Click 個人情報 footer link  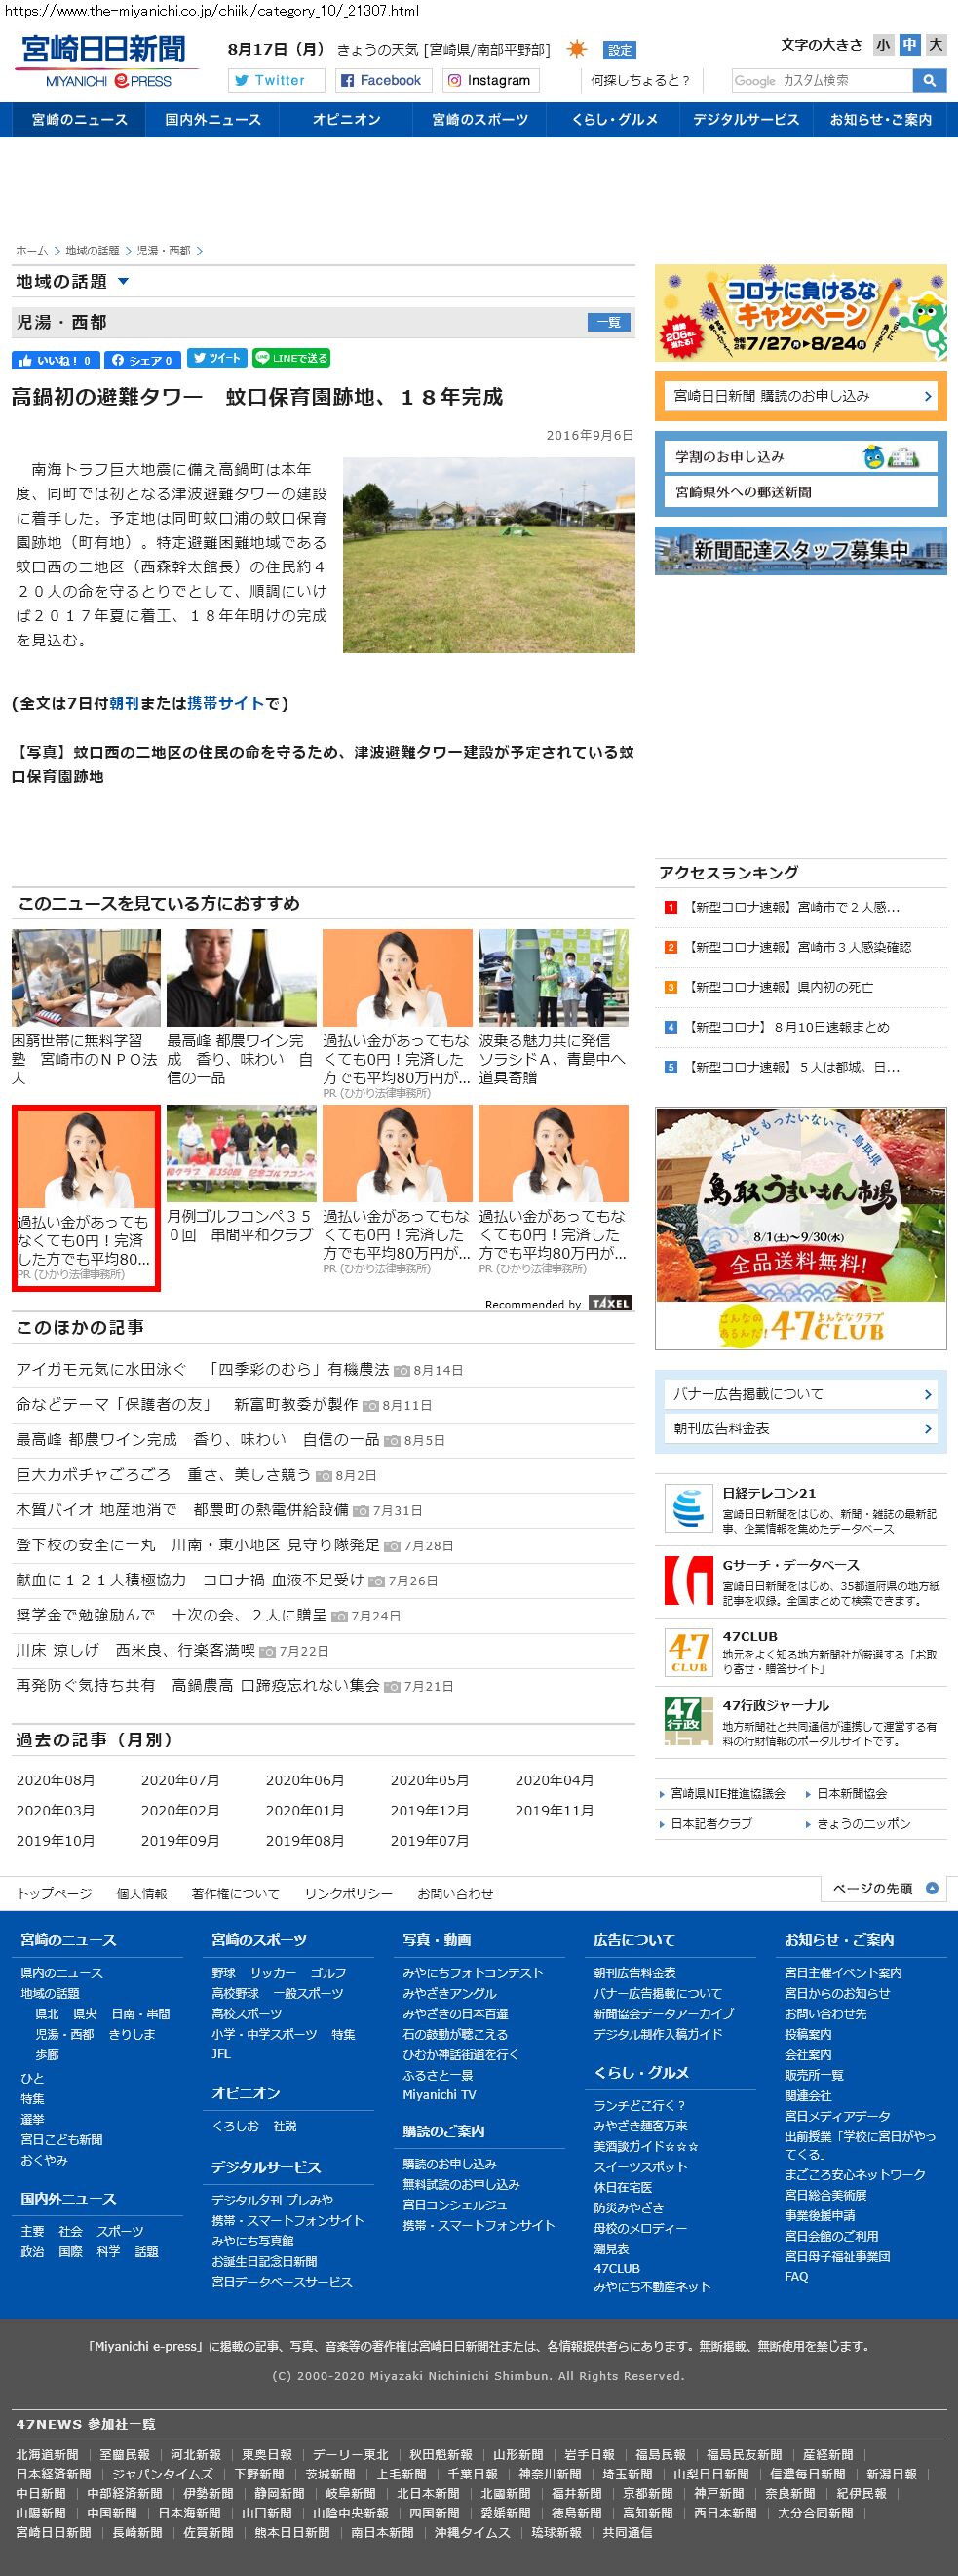coord(141,1893)
